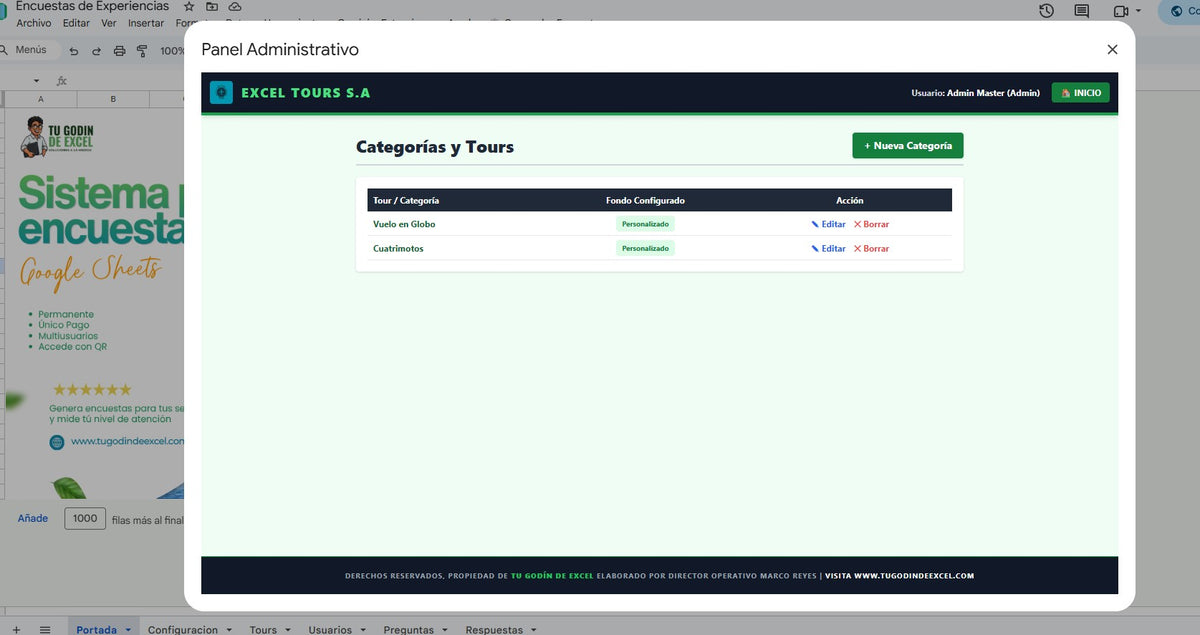Open the Configuracion tab dropdown arrow
Viewport: 1200px width, 635px height.
click(x=229, y=630)
